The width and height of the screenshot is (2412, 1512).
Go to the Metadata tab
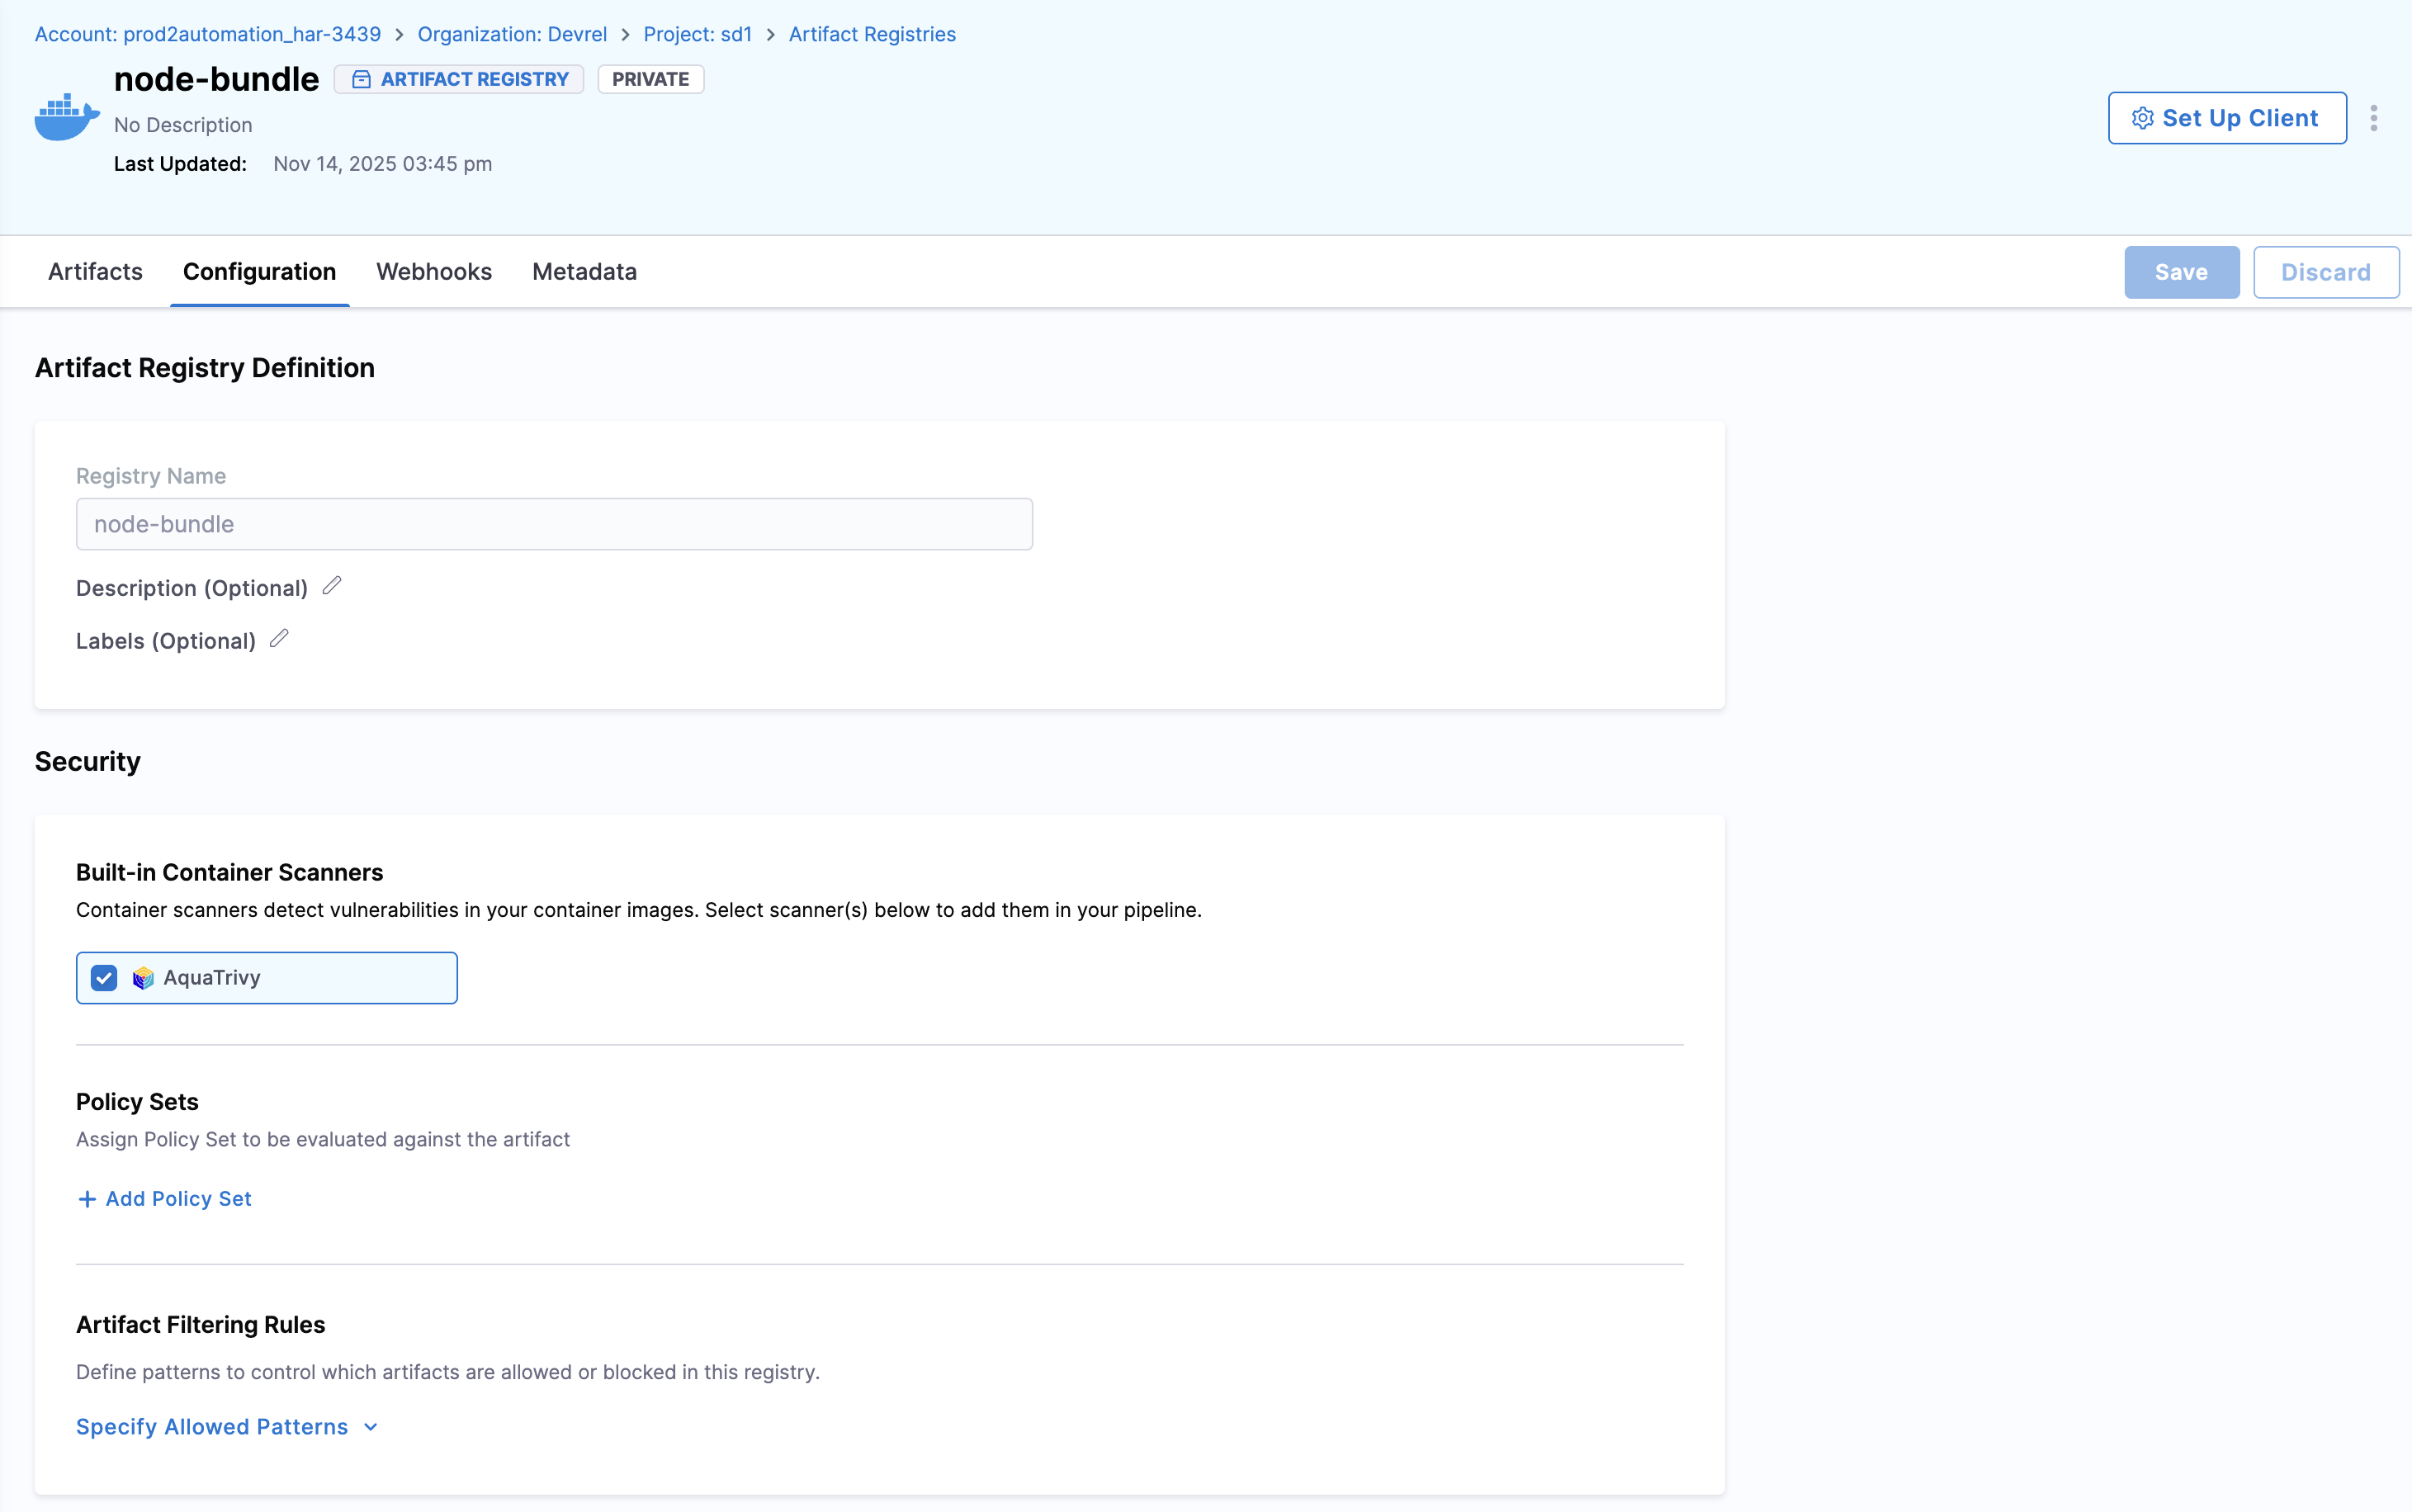pos(584,272)
